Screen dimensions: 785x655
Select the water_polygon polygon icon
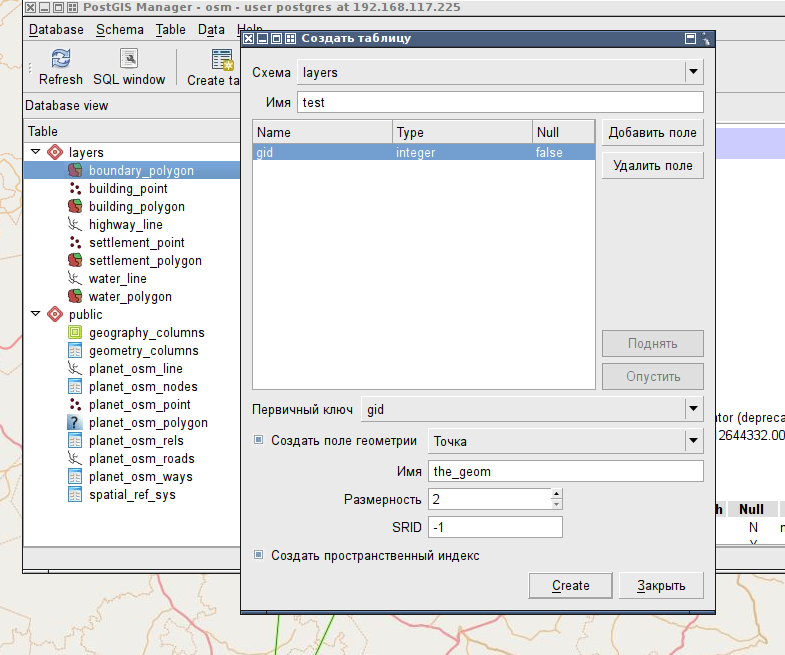pyautogui.click(x=74, y=297)
